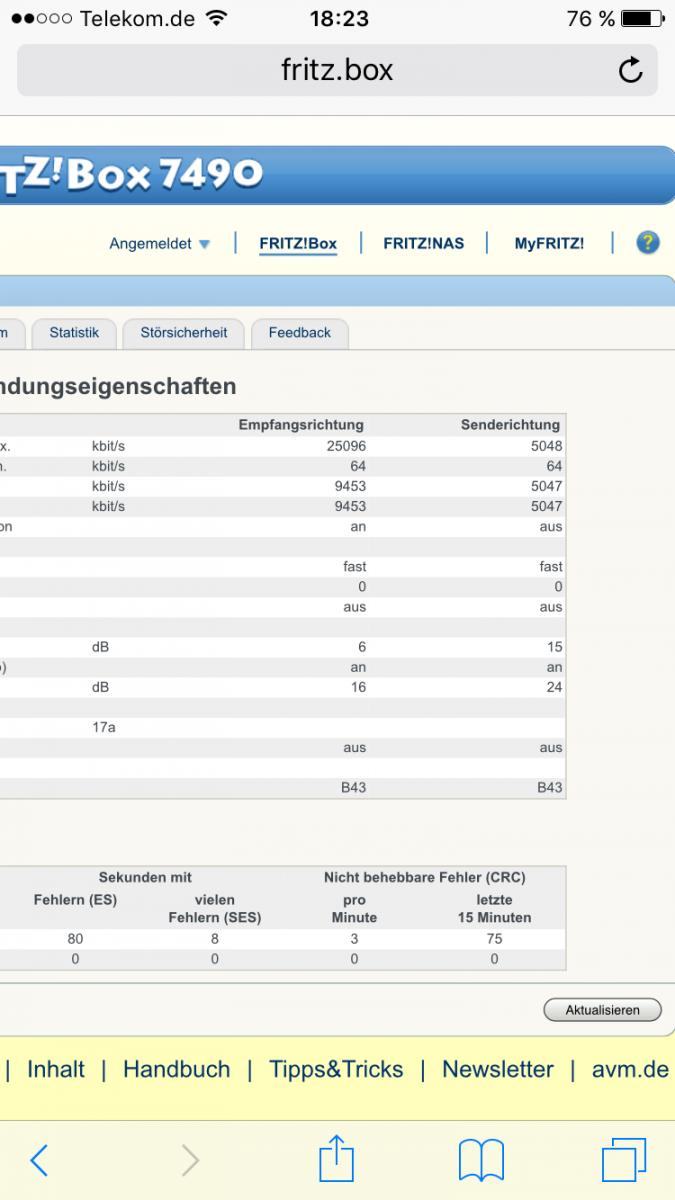This screenshot has height=1200, width=675.
Task: Open the Handbuch footer link
Action: coord(177,1069)
